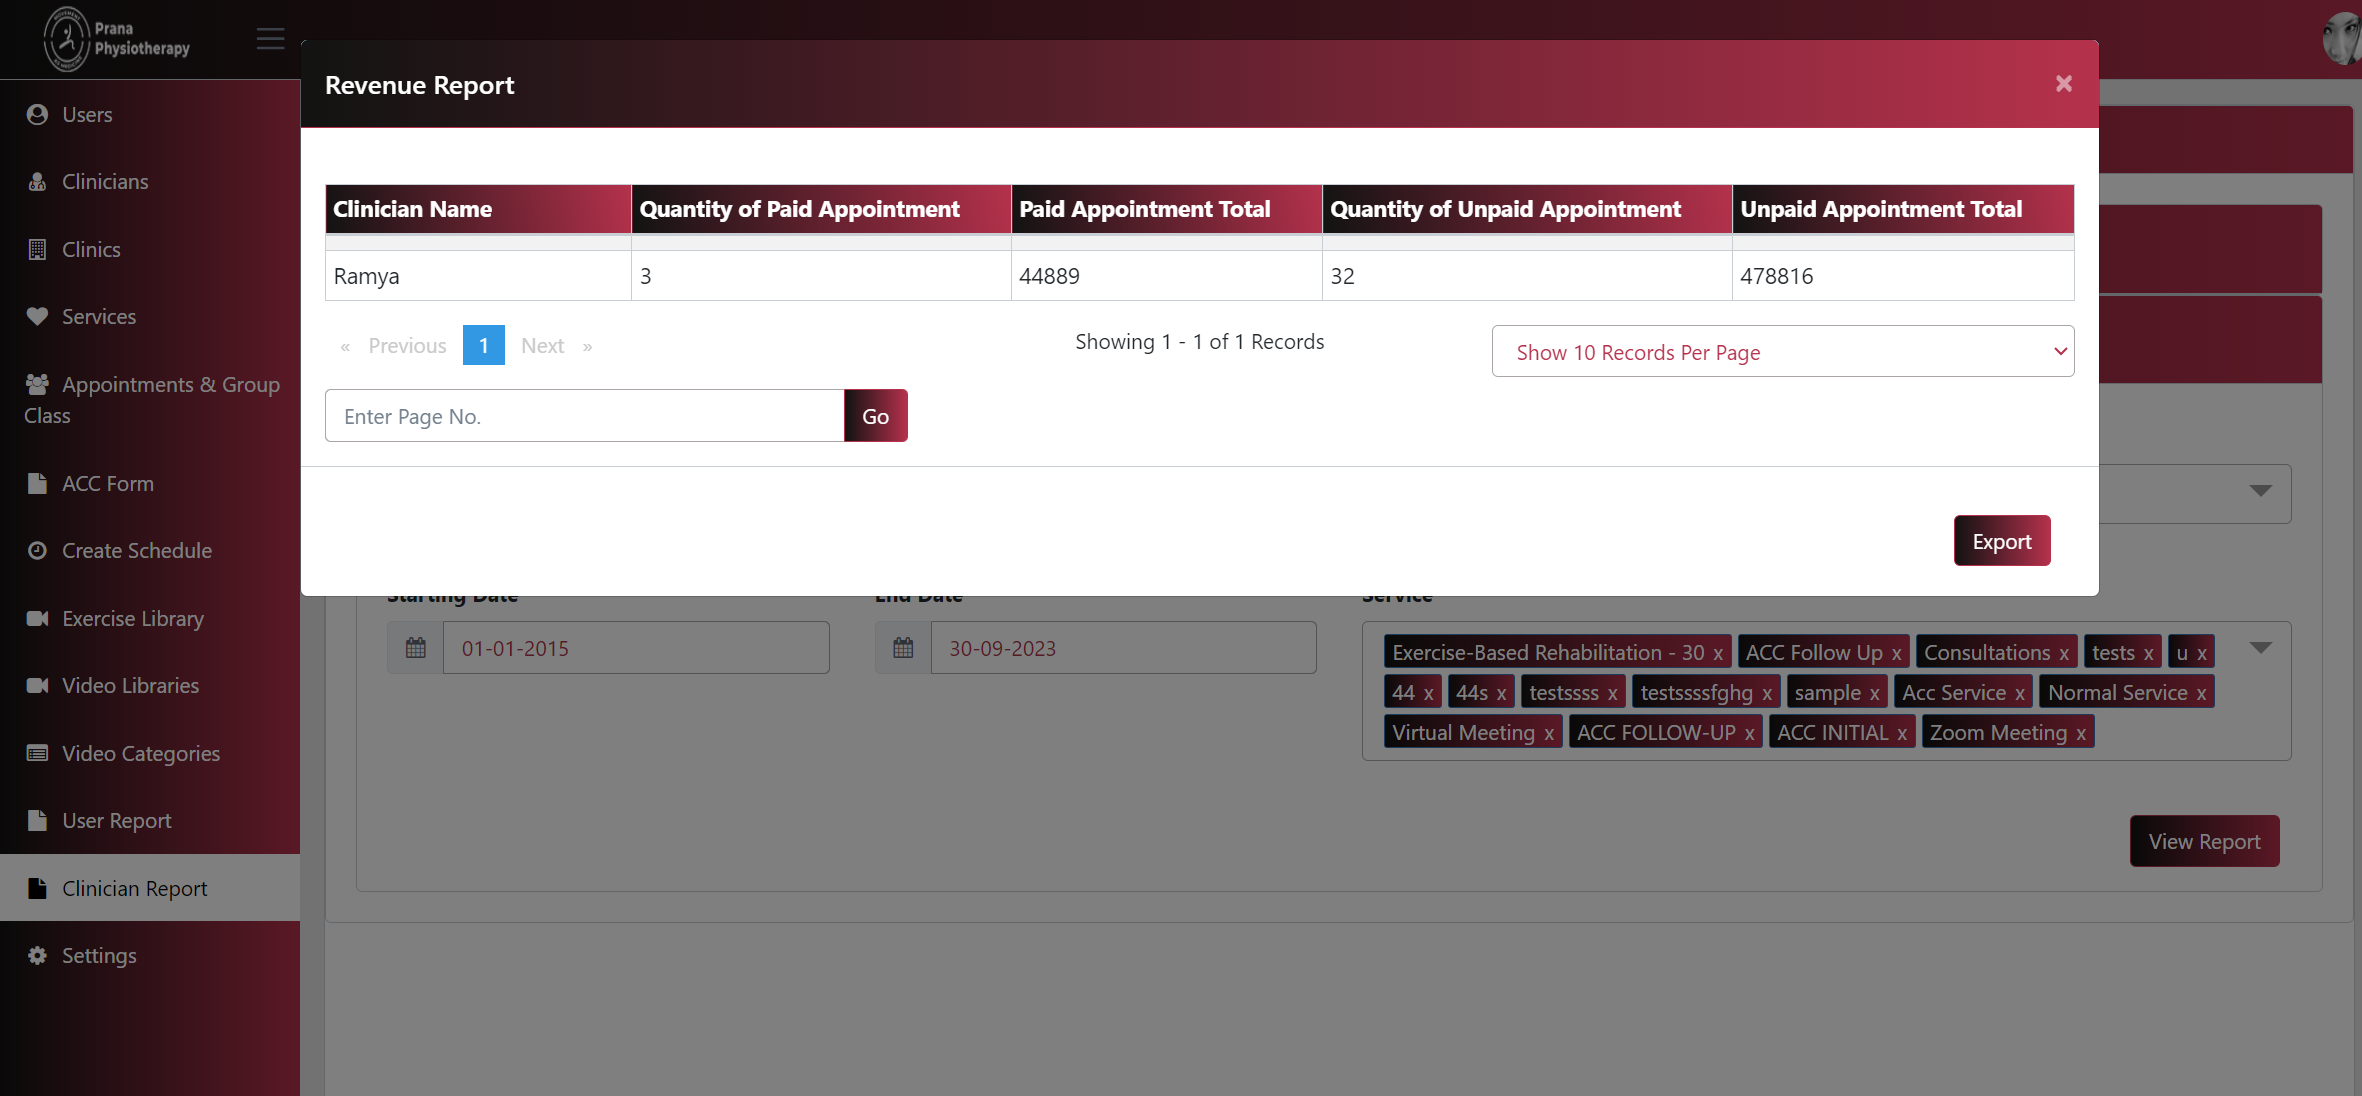This screenshot has height=1096, width=2362.
Task: Click the Services heart icon
Action: 37,317
